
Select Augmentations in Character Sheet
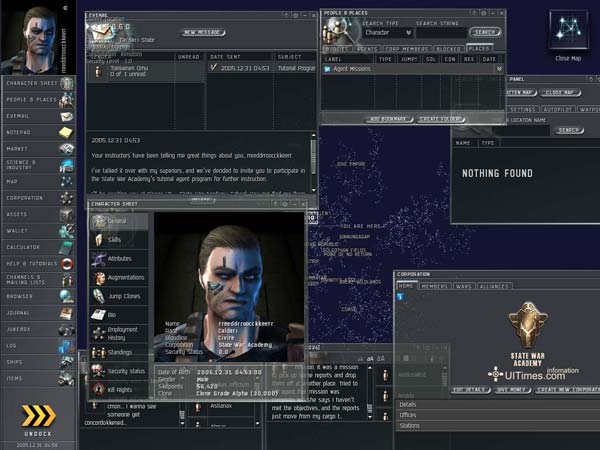click(x=119, y=277)
